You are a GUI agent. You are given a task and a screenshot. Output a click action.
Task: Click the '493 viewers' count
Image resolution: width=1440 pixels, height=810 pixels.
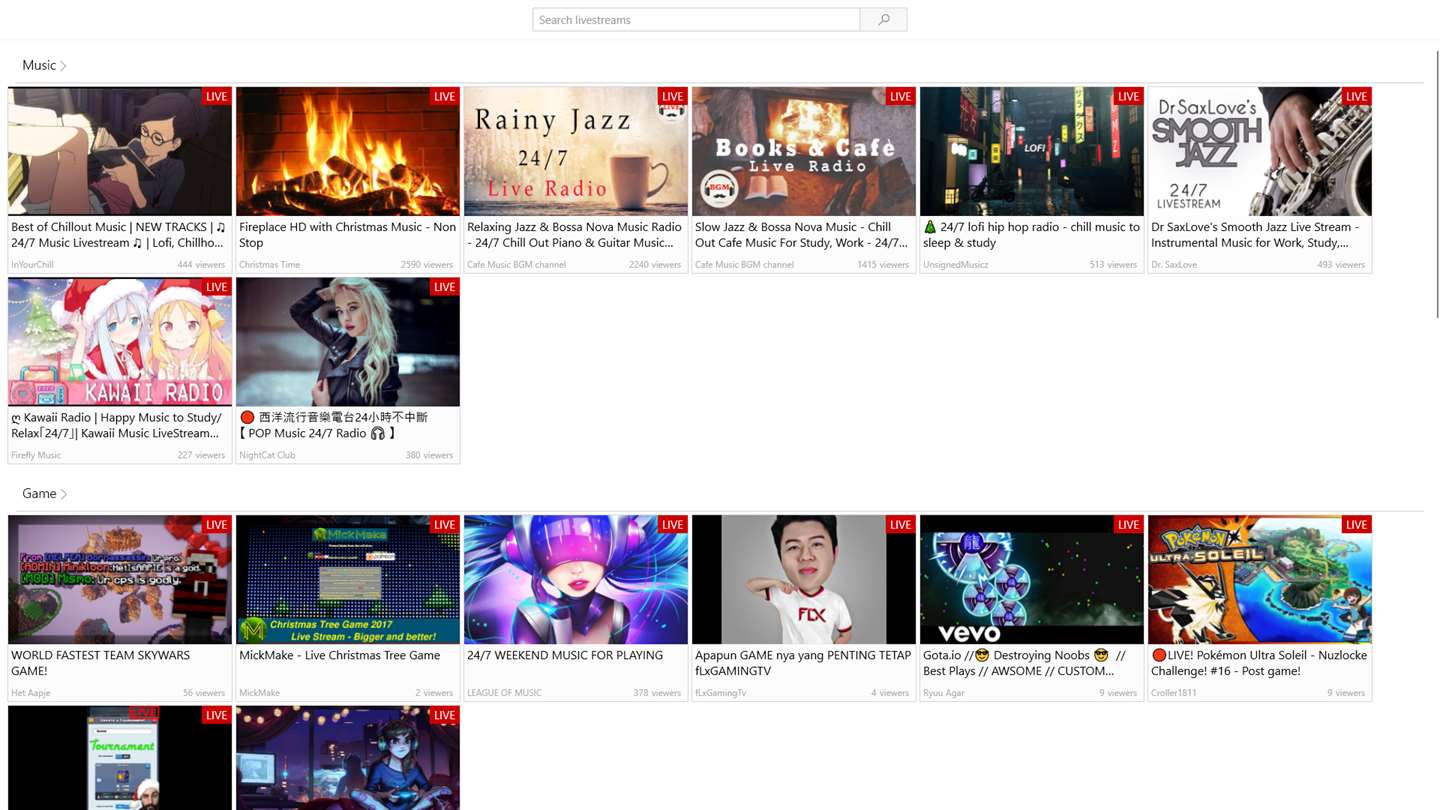pyautogui.click(x=1341, y=265)
